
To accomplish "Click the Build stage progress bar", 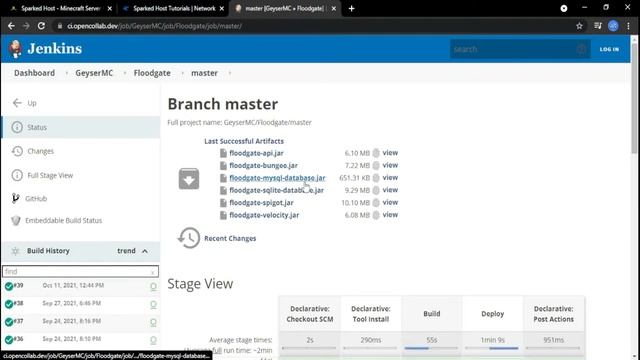I will coord(431,348).
